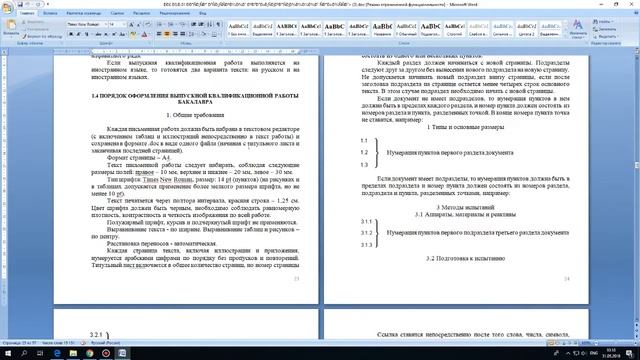Click Increase Indent icon

(201, 24)
